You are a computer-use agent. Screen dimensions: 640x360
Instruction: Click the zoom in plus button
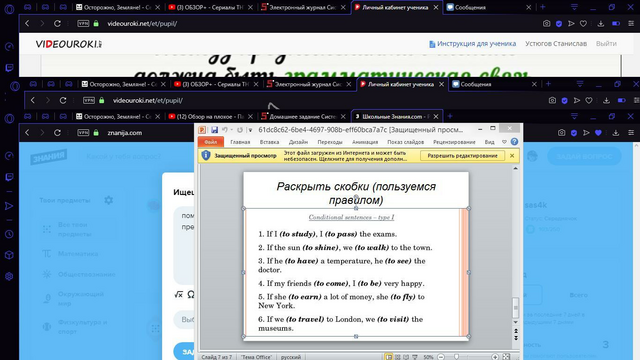point(495,357)
